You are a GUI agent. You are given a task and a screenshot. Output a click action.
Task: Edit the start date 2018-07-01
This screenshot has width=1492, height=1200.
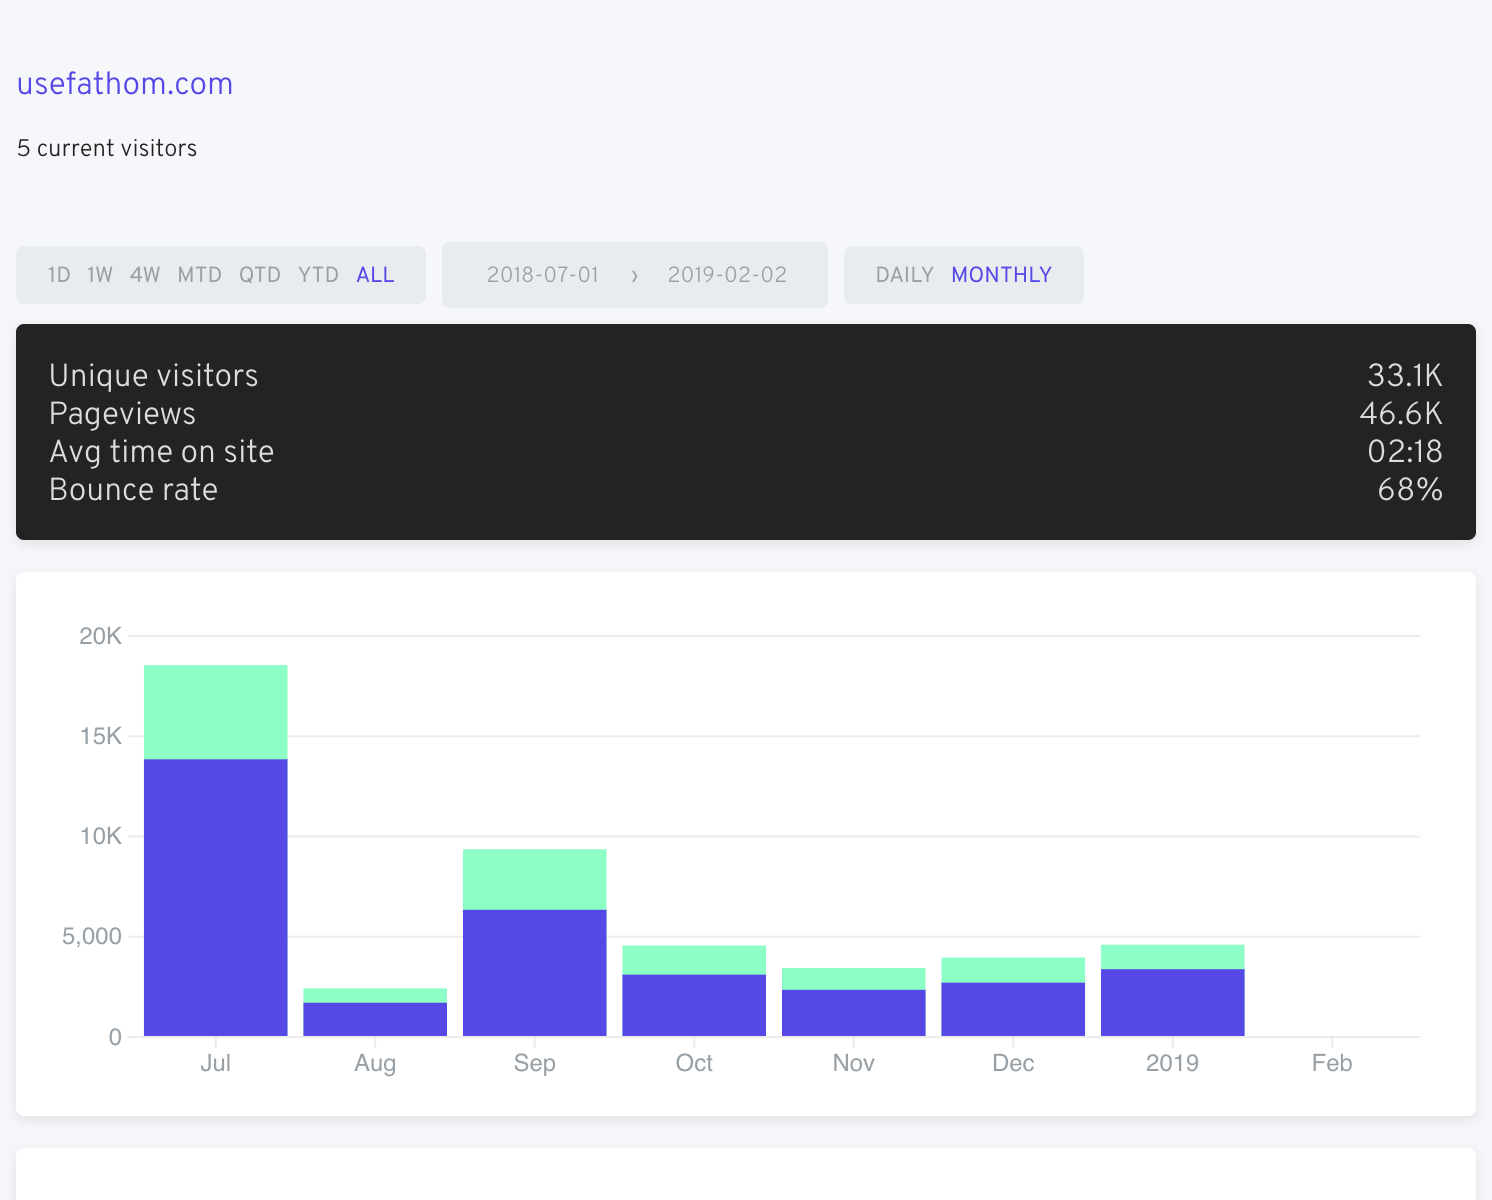pyautogui.click(x=543, y=275)
